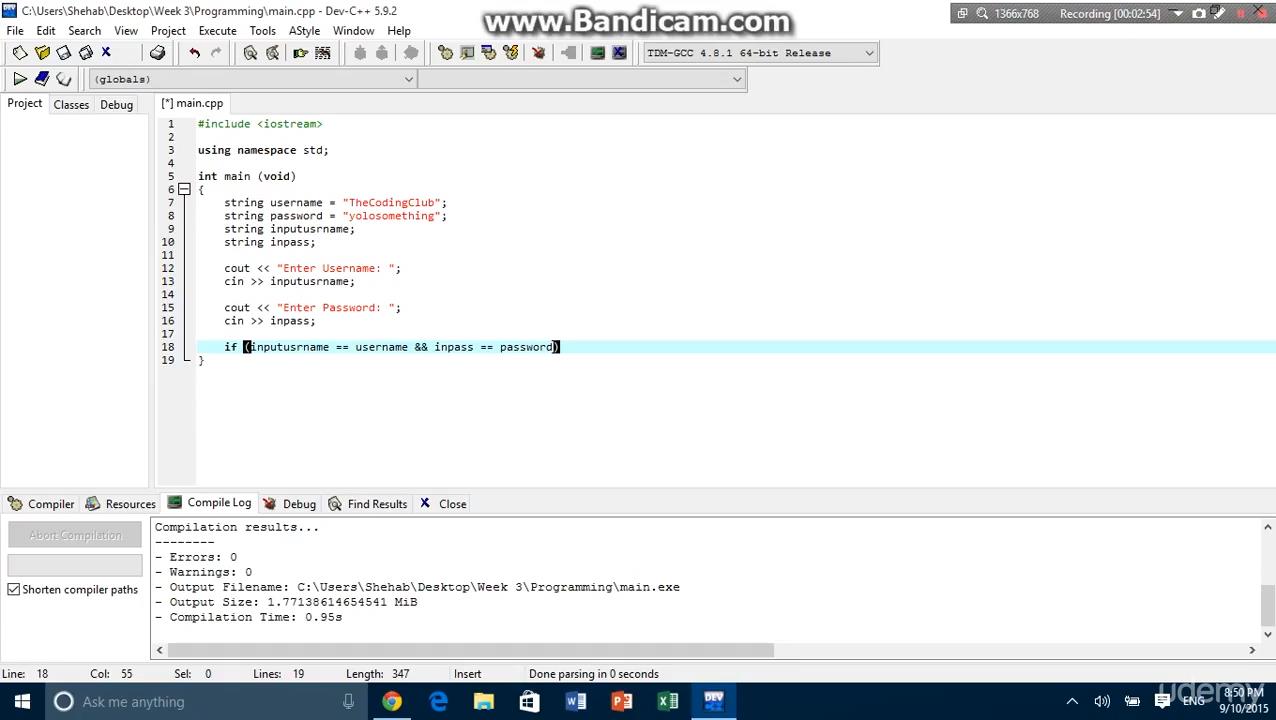1276x720 pixels.
Task: Click the Print toolbar icon
Action: click(x=157, y=53)
